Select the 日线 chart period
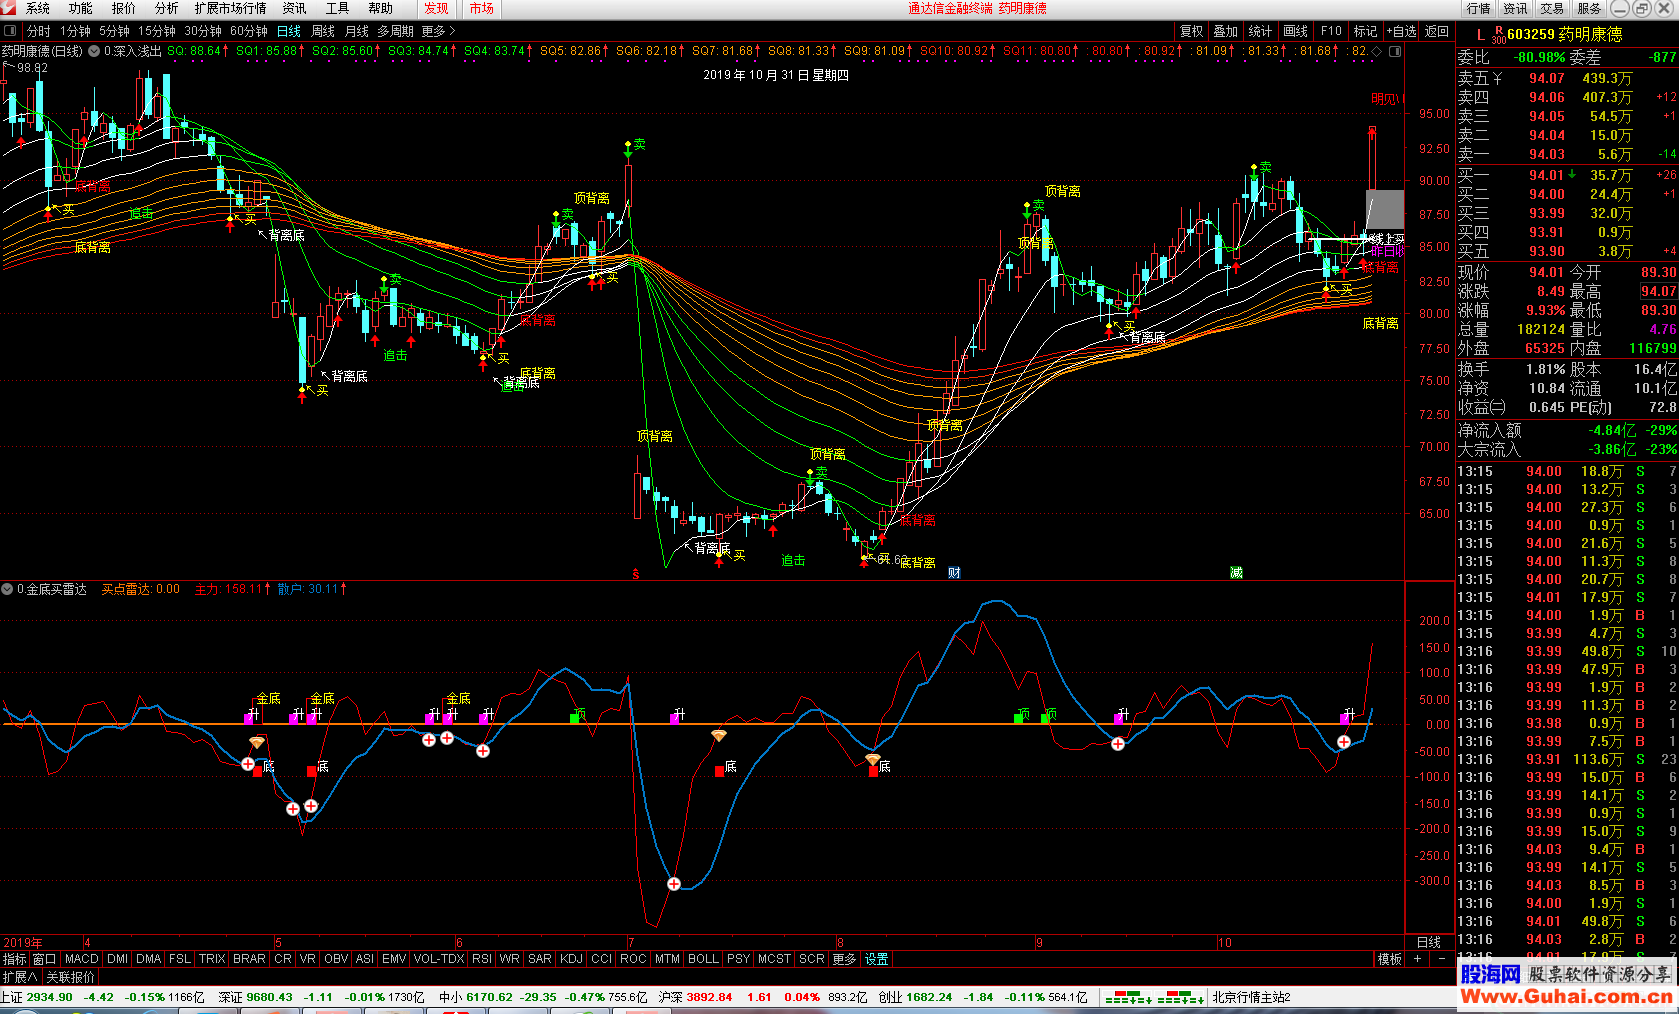 click(x=289, y=31)
